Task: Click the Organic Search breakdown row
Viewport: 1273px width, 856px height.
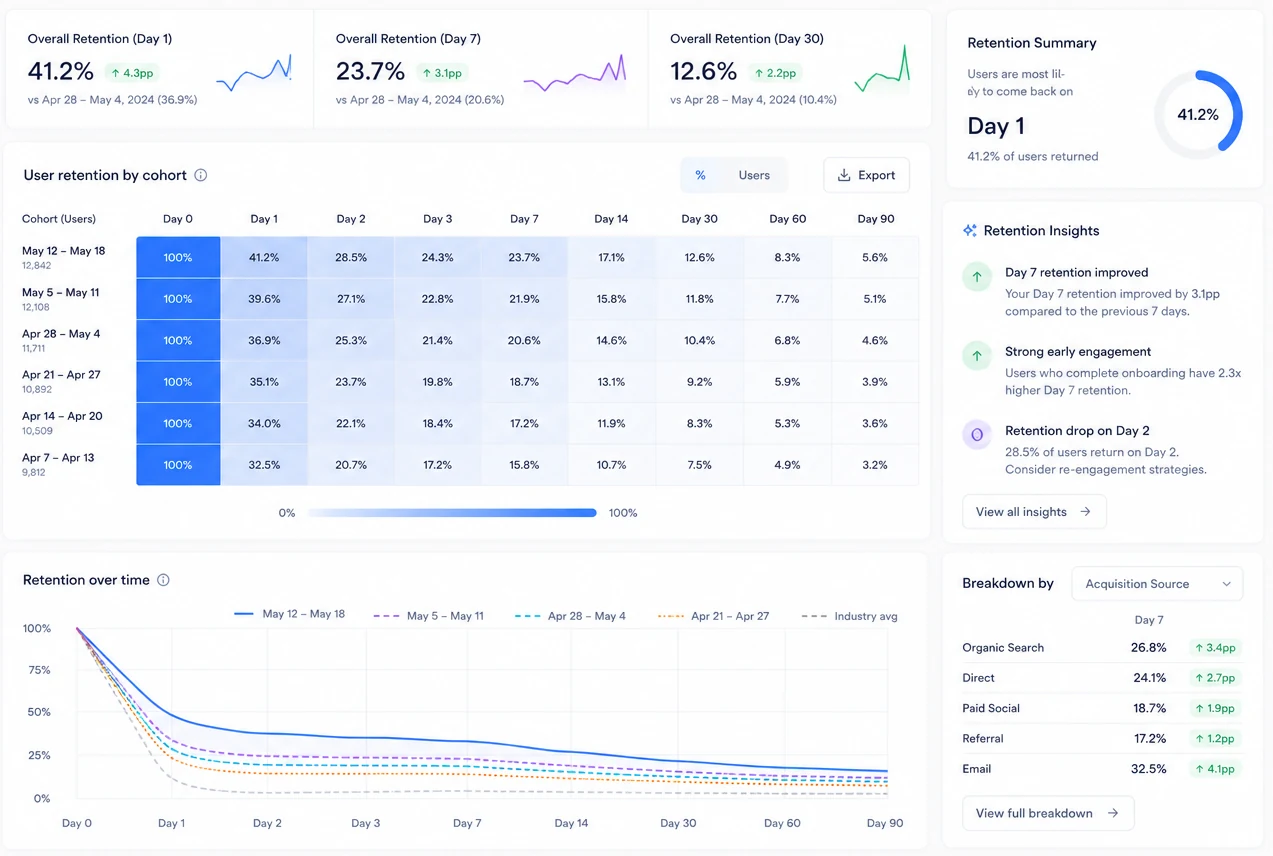Action: pos(1102,648)
